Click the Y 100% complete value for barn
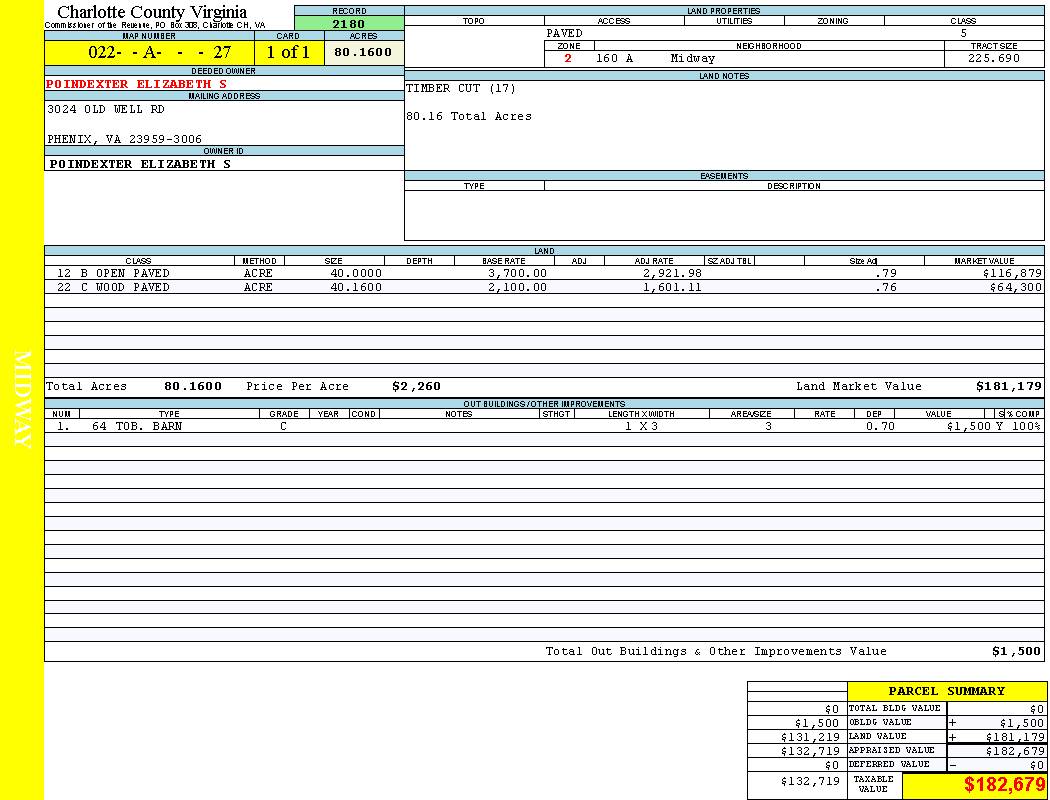Screen dimensions: 1050x800 point(1018,426)
